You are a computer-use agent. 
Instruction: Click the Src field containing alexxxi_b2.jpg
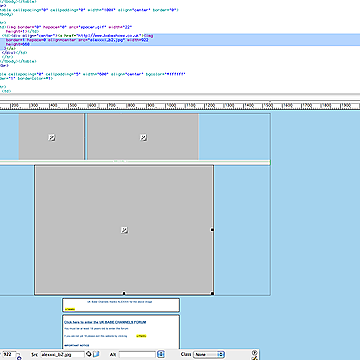[x=62, y=354]
